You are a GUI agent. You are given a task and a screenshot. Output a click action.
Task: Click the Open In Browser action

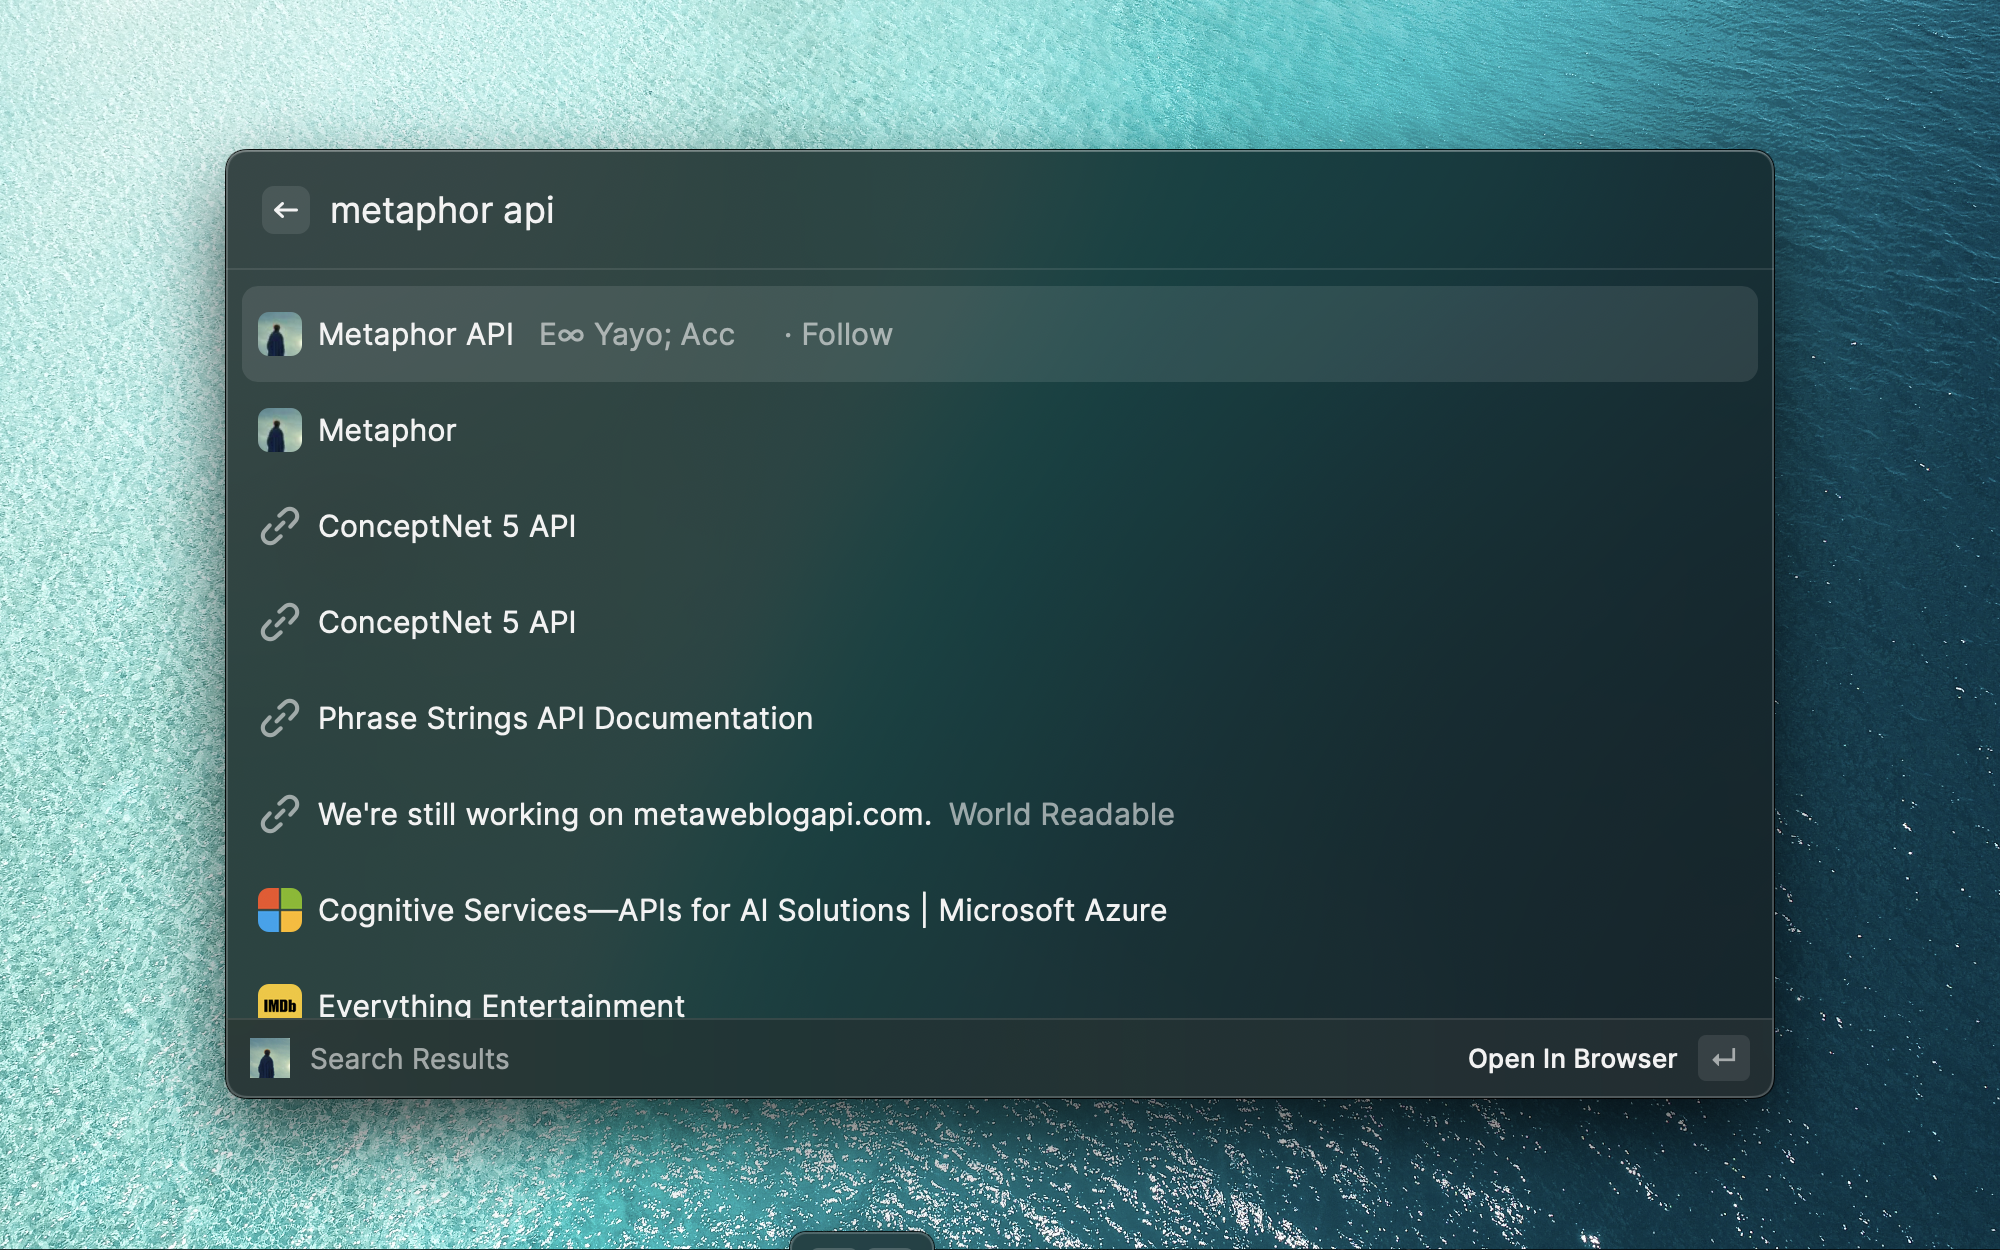tap(1572, 1058)
